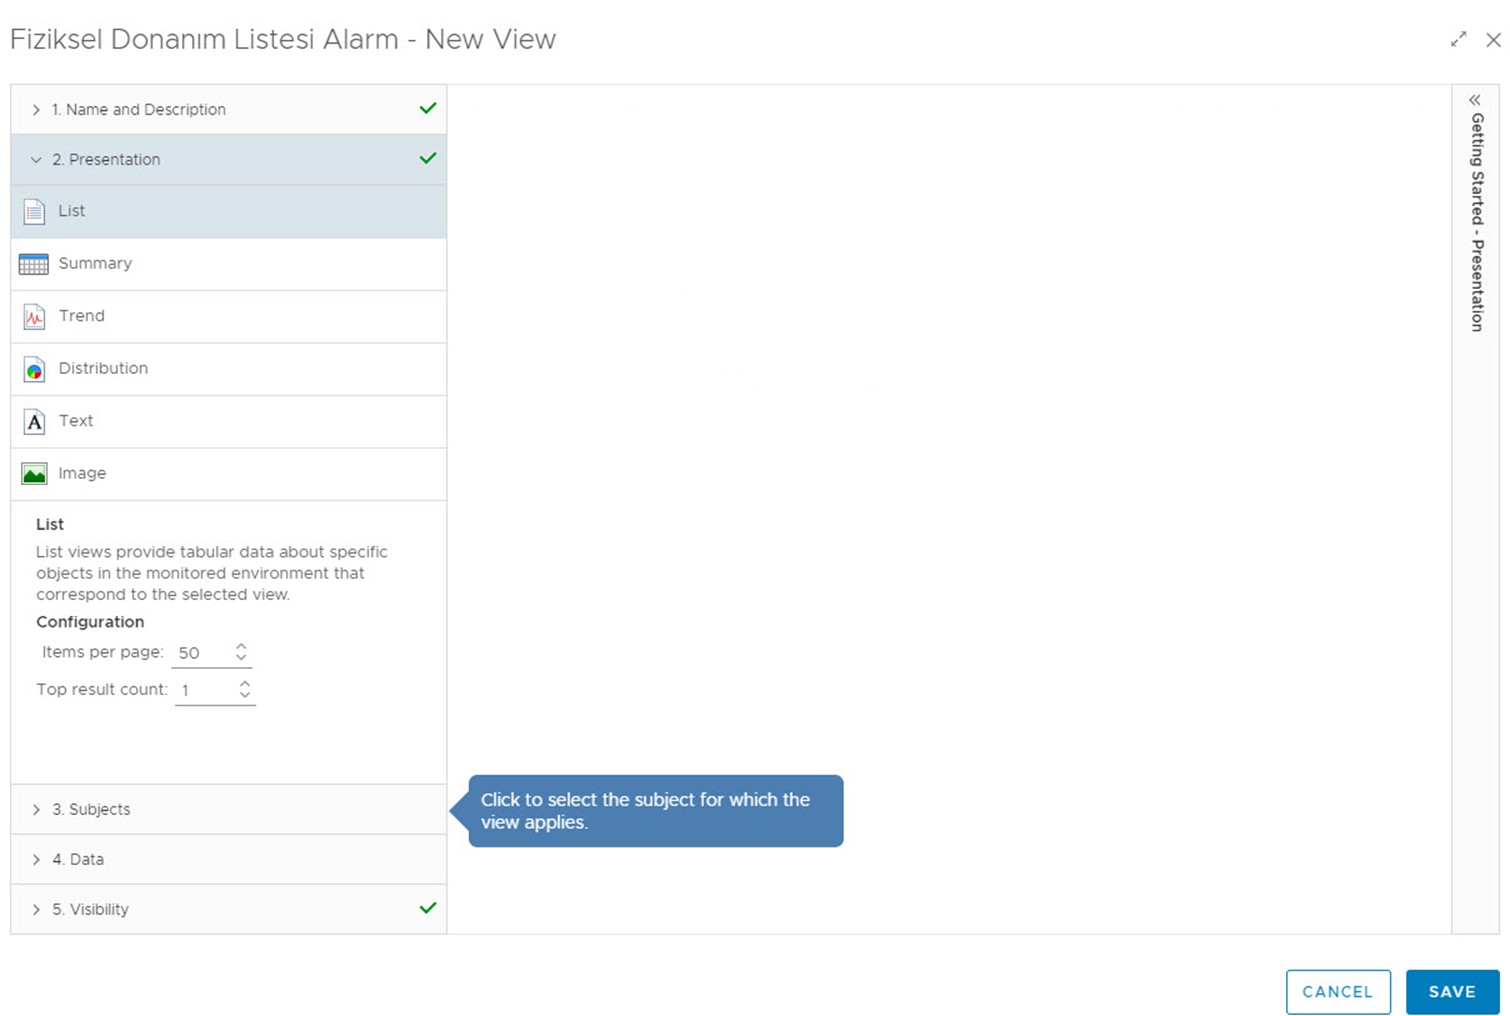Expand the Subjects step
The width and height of the screenshot is (1510, 1016).
pyautogui.click(x=91, y=809)
